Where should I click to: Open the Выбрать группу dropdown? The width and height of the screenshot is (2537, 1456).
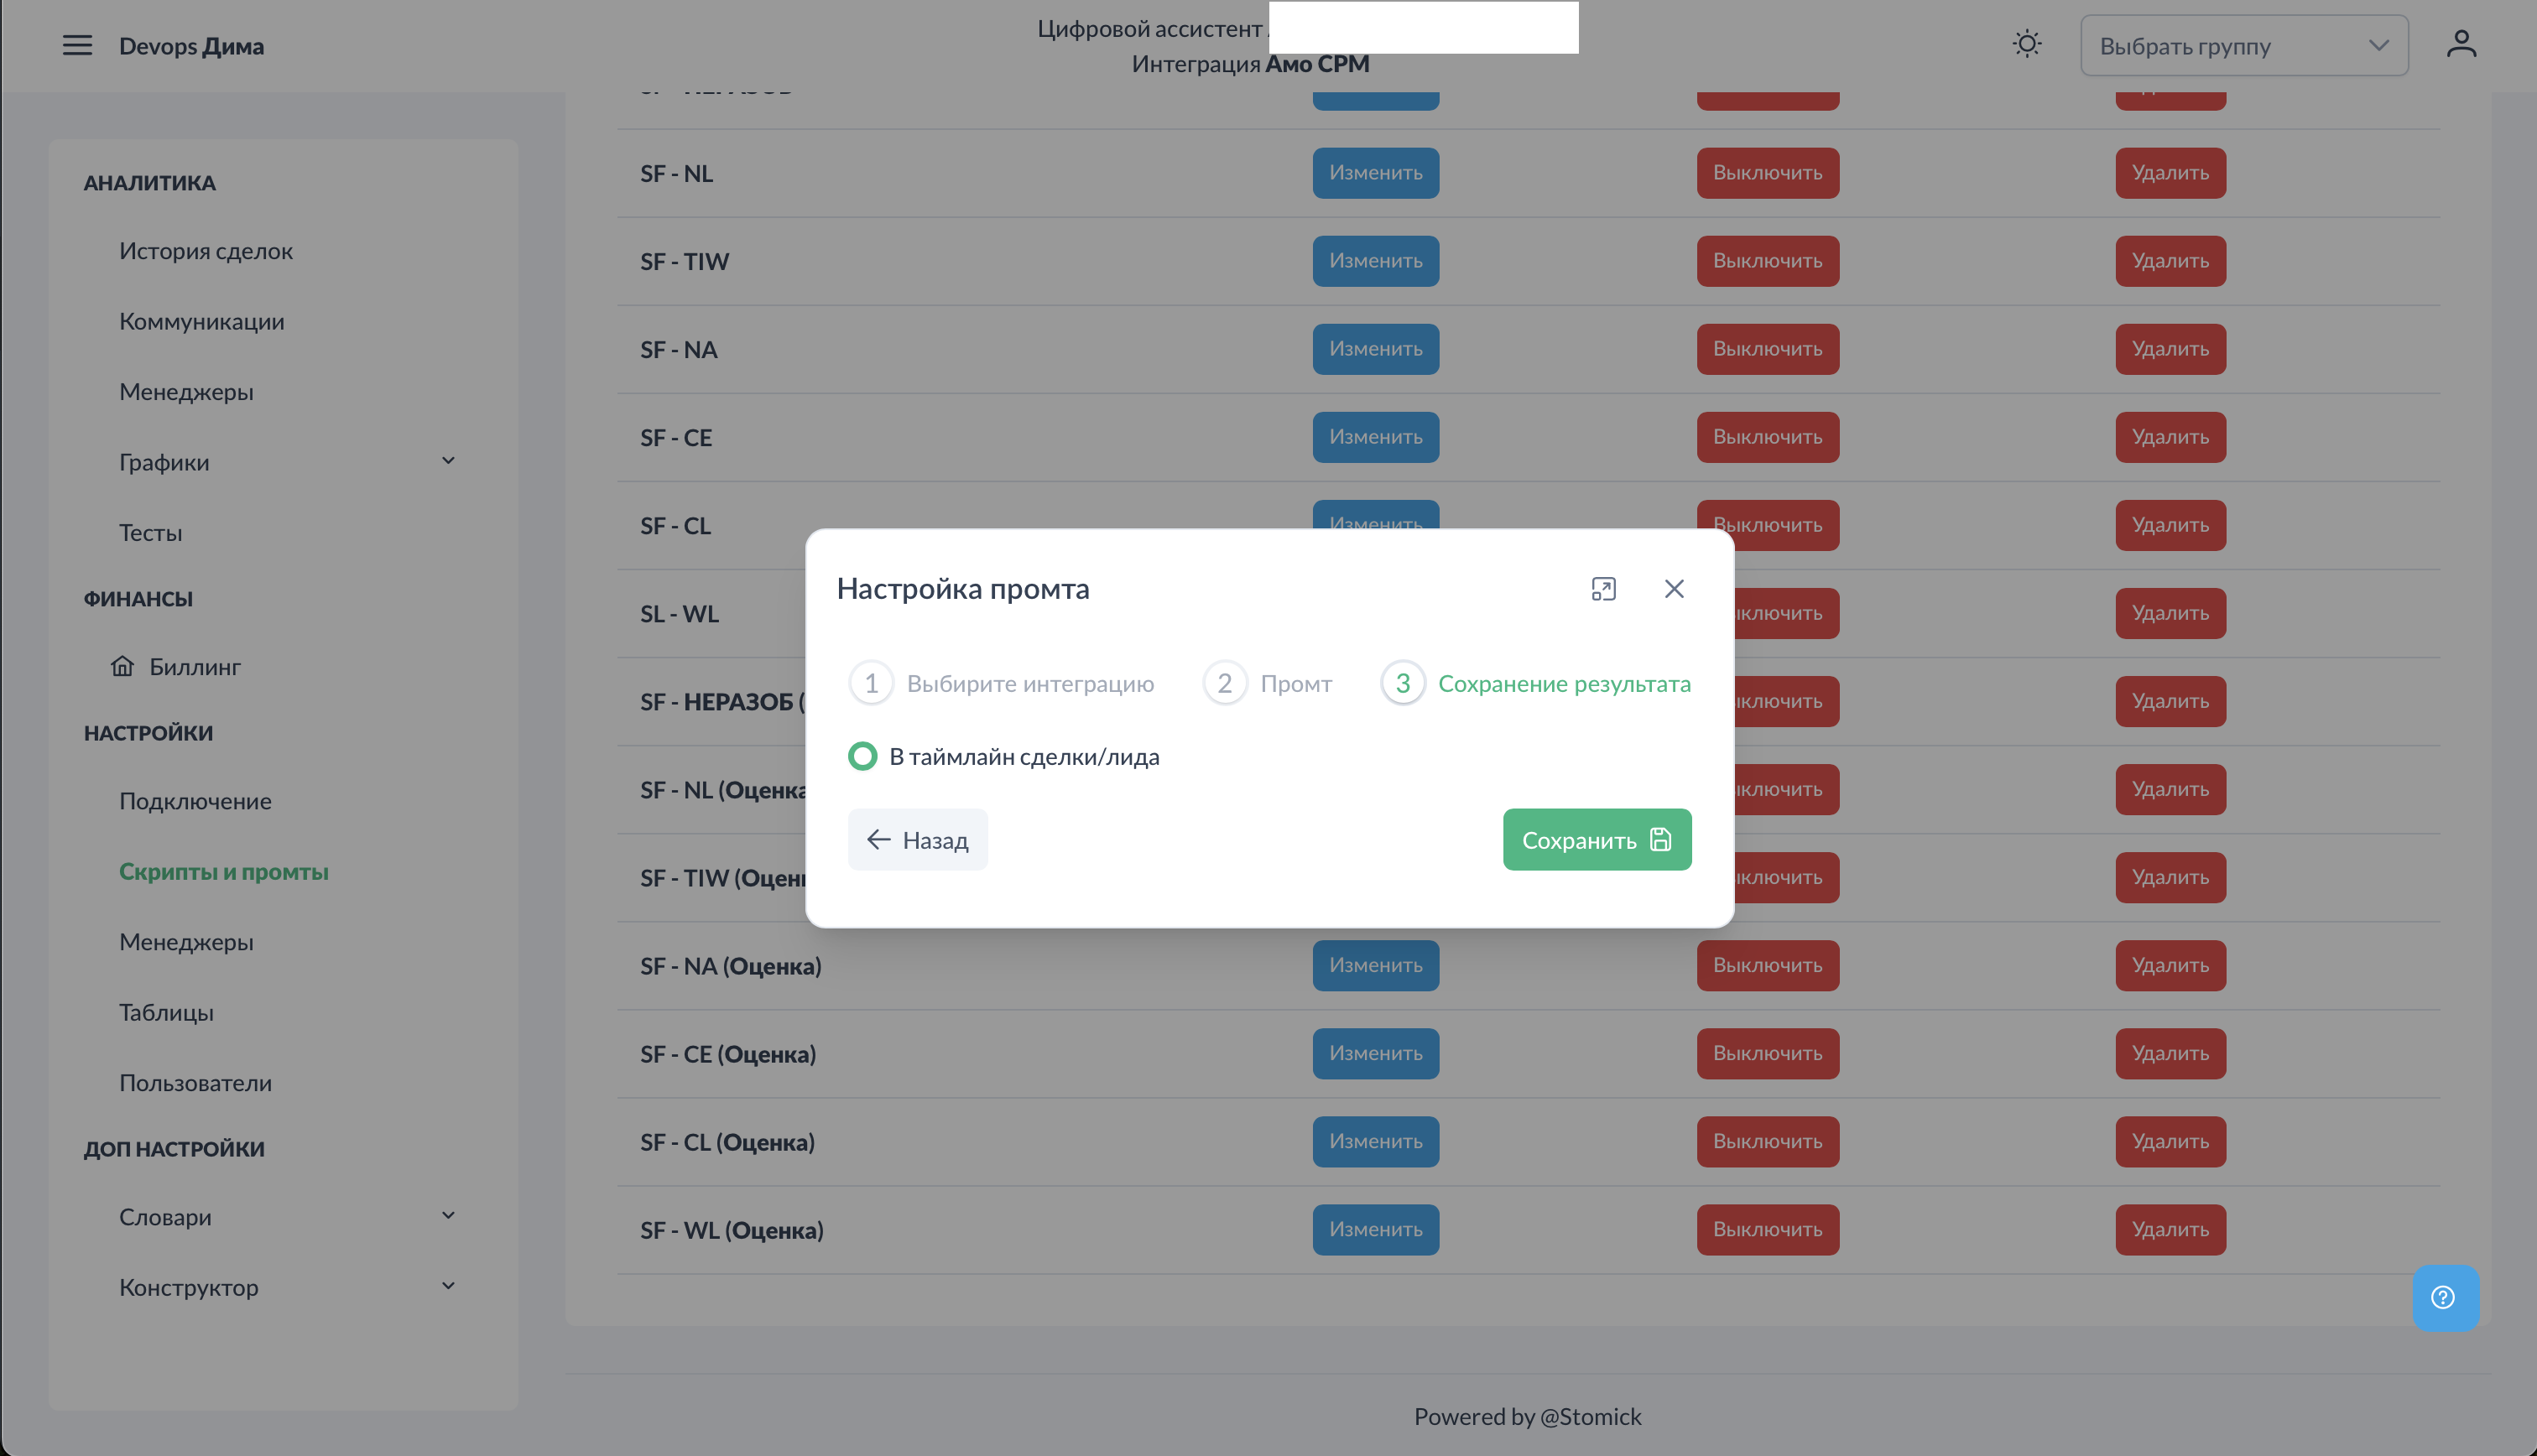[2243, 46]
